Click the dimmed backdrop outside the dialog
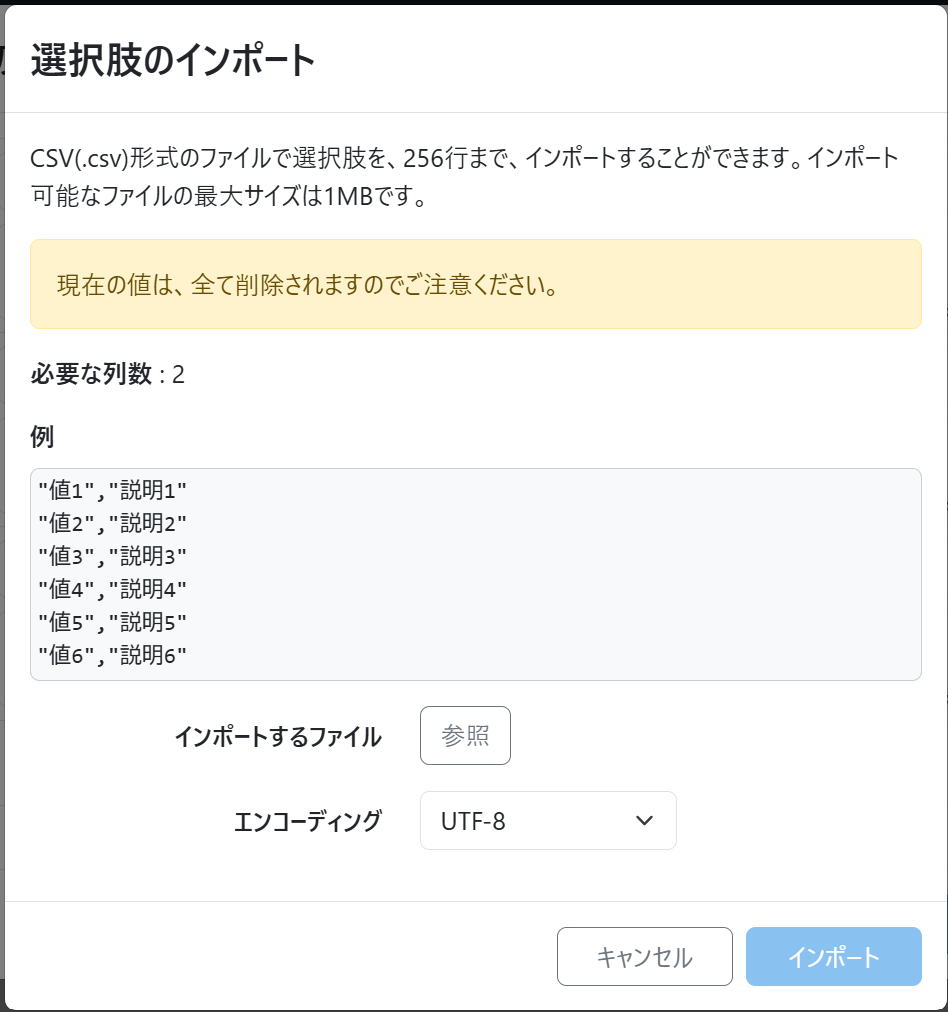Screen dimensions: 948x1012 coord(2,500)
